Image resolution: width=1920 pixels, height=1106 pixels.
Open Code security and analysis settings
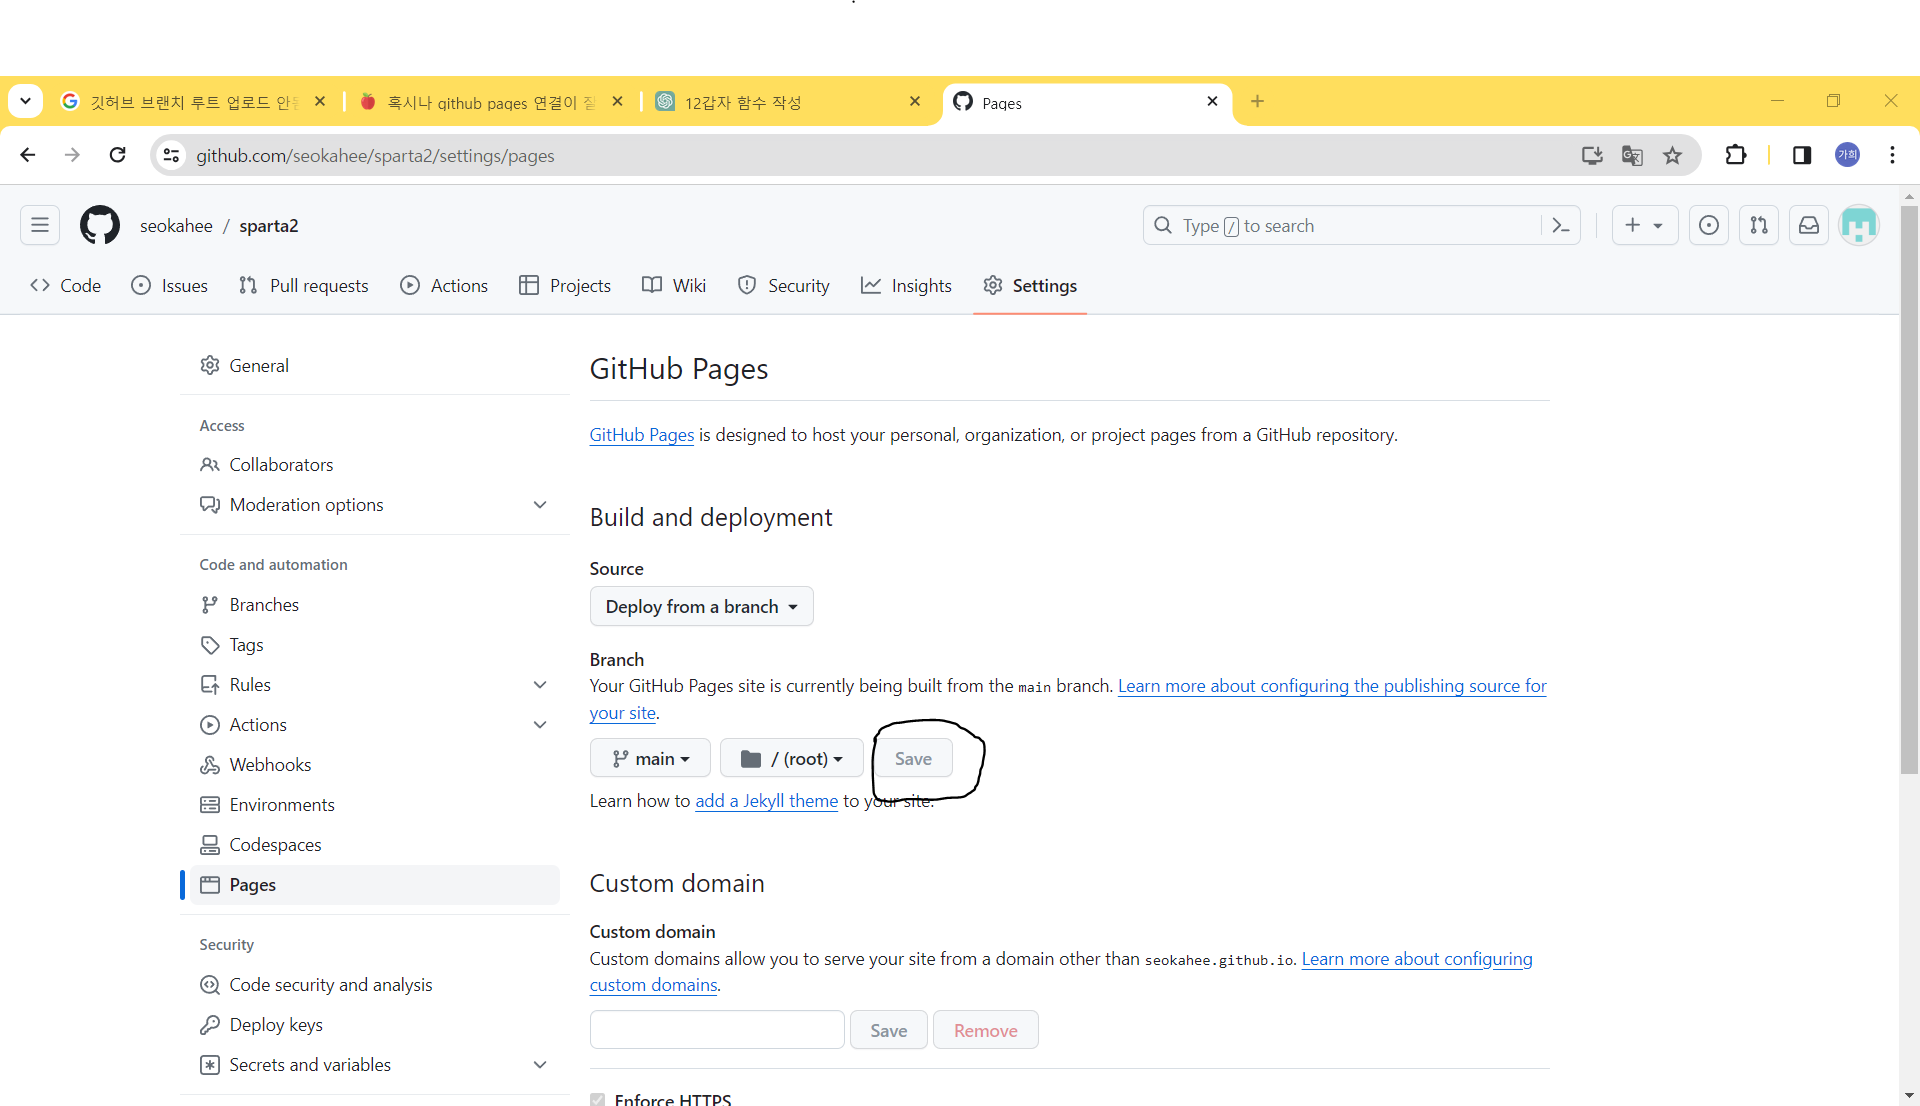375,985
